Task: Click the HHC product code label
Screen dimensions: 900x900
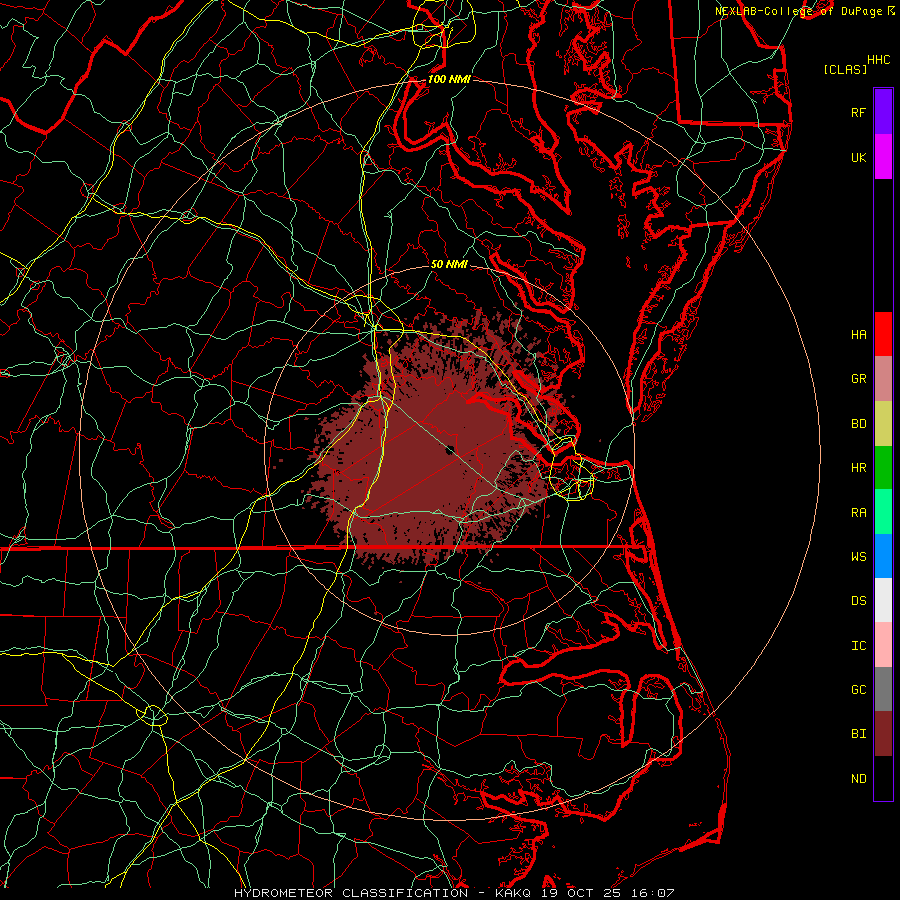Action: [878, 60]
